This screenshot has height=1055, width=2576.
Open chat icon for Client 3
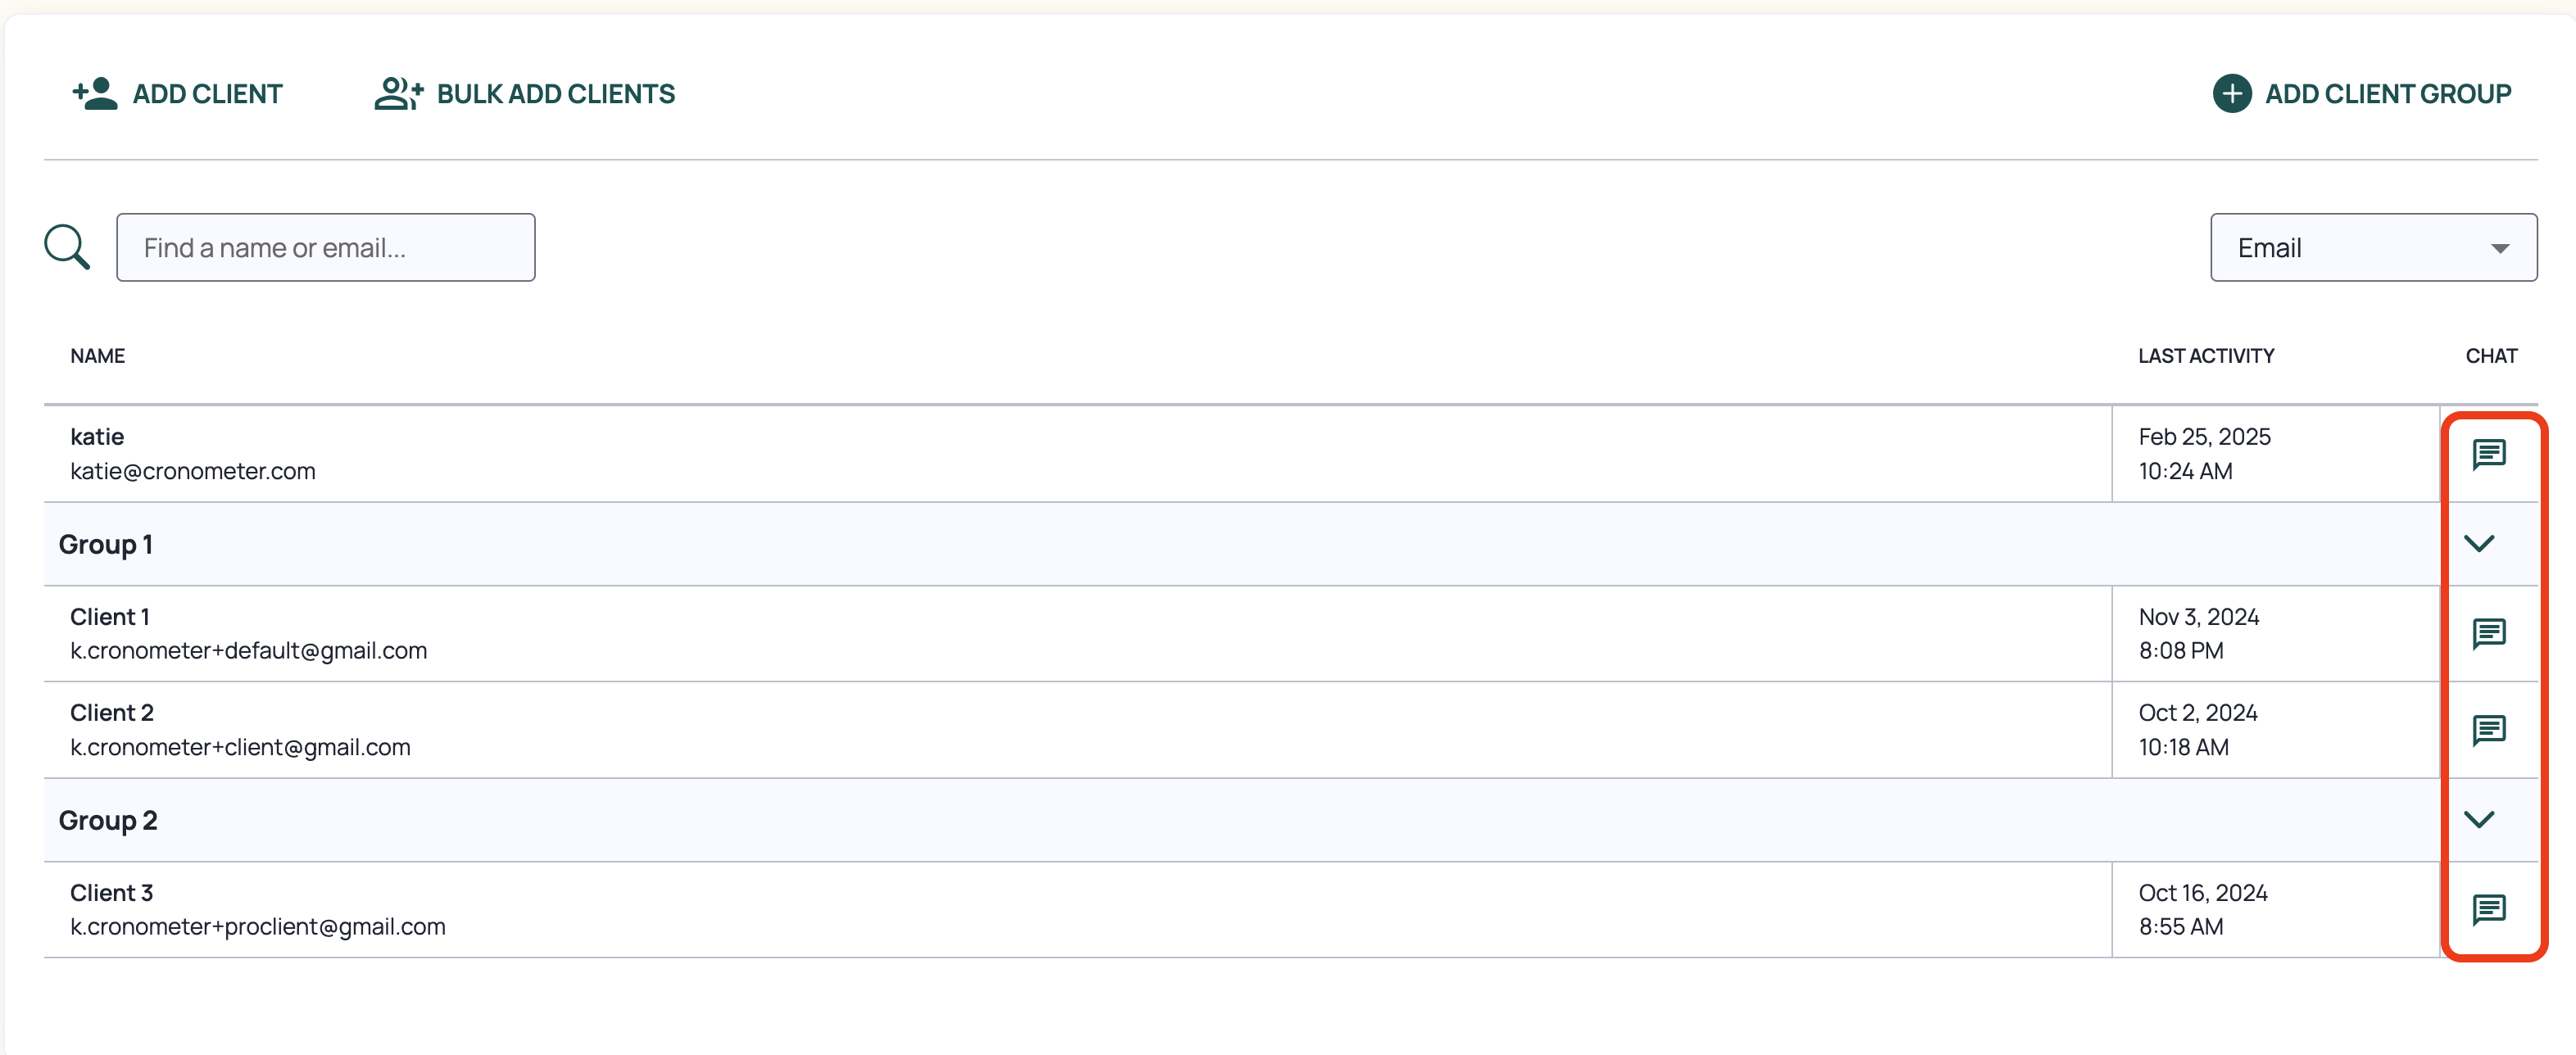pyautogui.click(x=2488, y=910)
